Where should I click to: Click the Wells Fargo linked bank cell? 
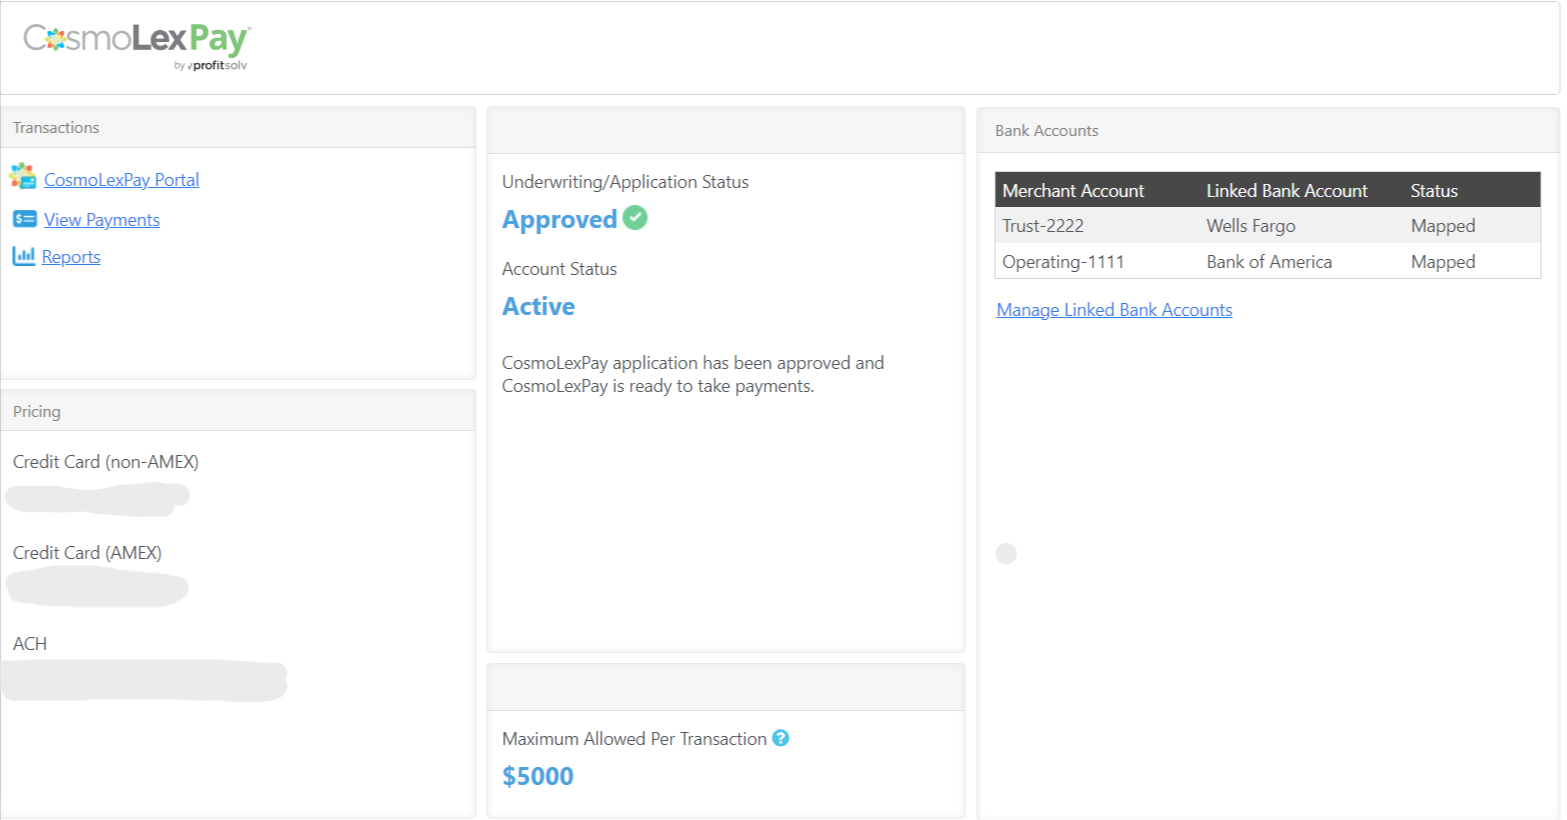tap(1250, 226)
